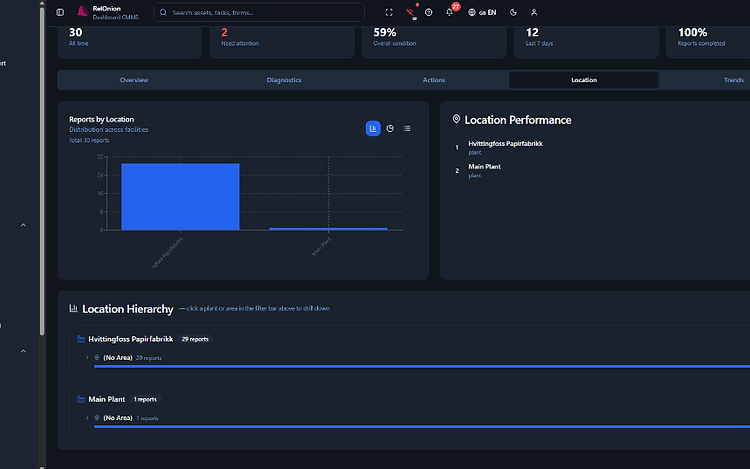Viewport: 750px width, 469px height.
Task: Toggle dark mode moon icon
Action: click(513, 12)
